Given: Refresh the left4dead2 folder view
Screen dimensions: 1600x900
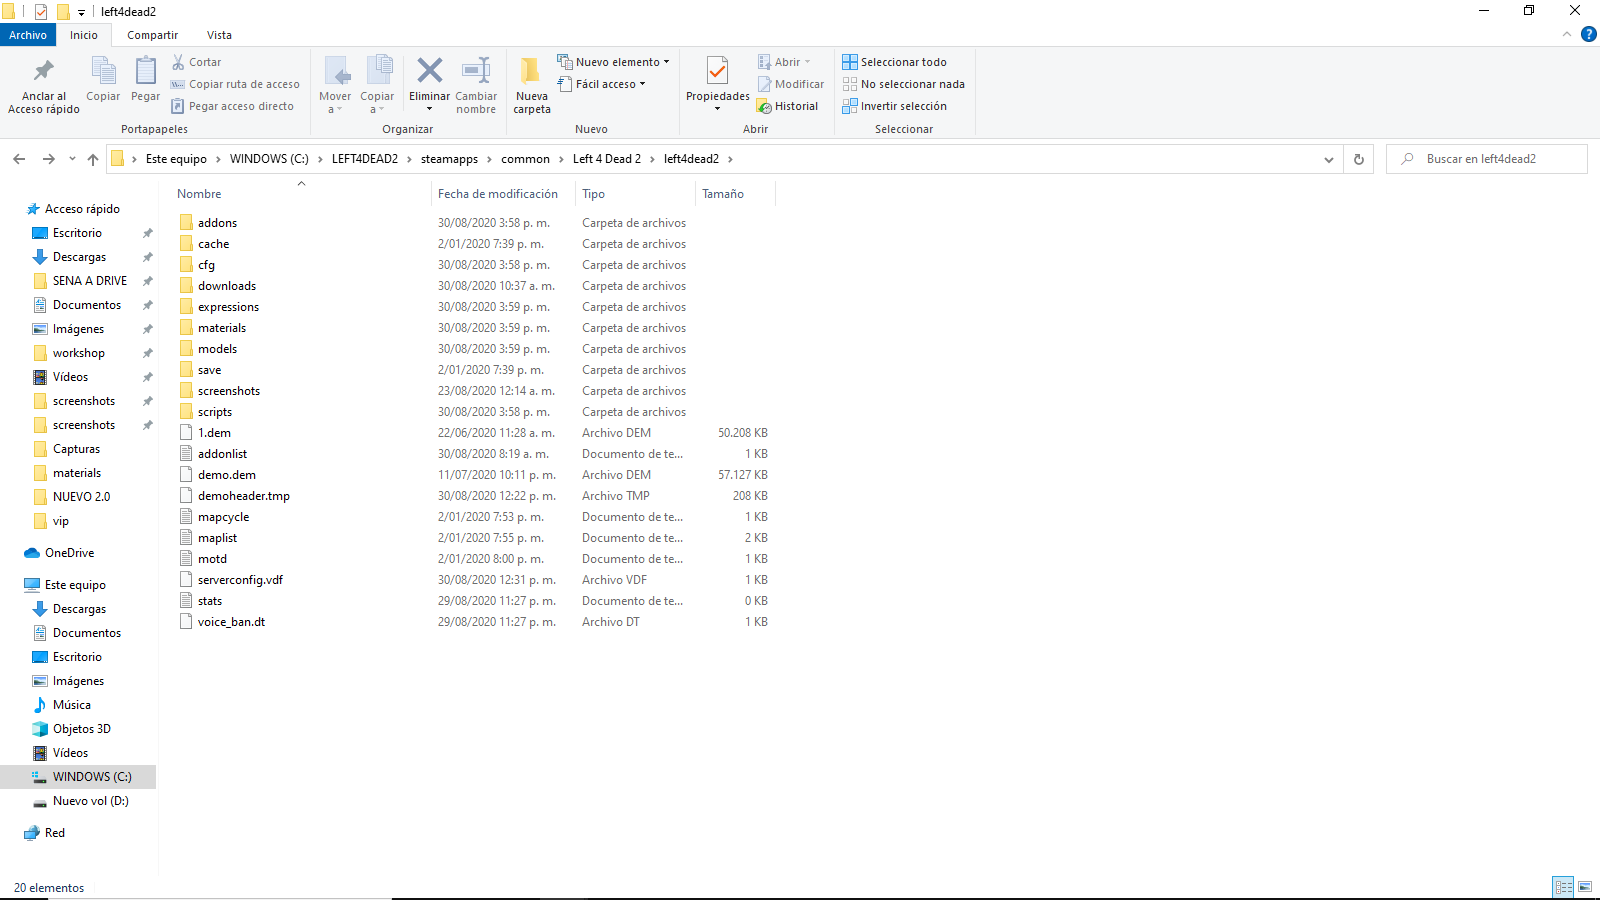Looking at the screenshot, I should tap(1358, 159).
